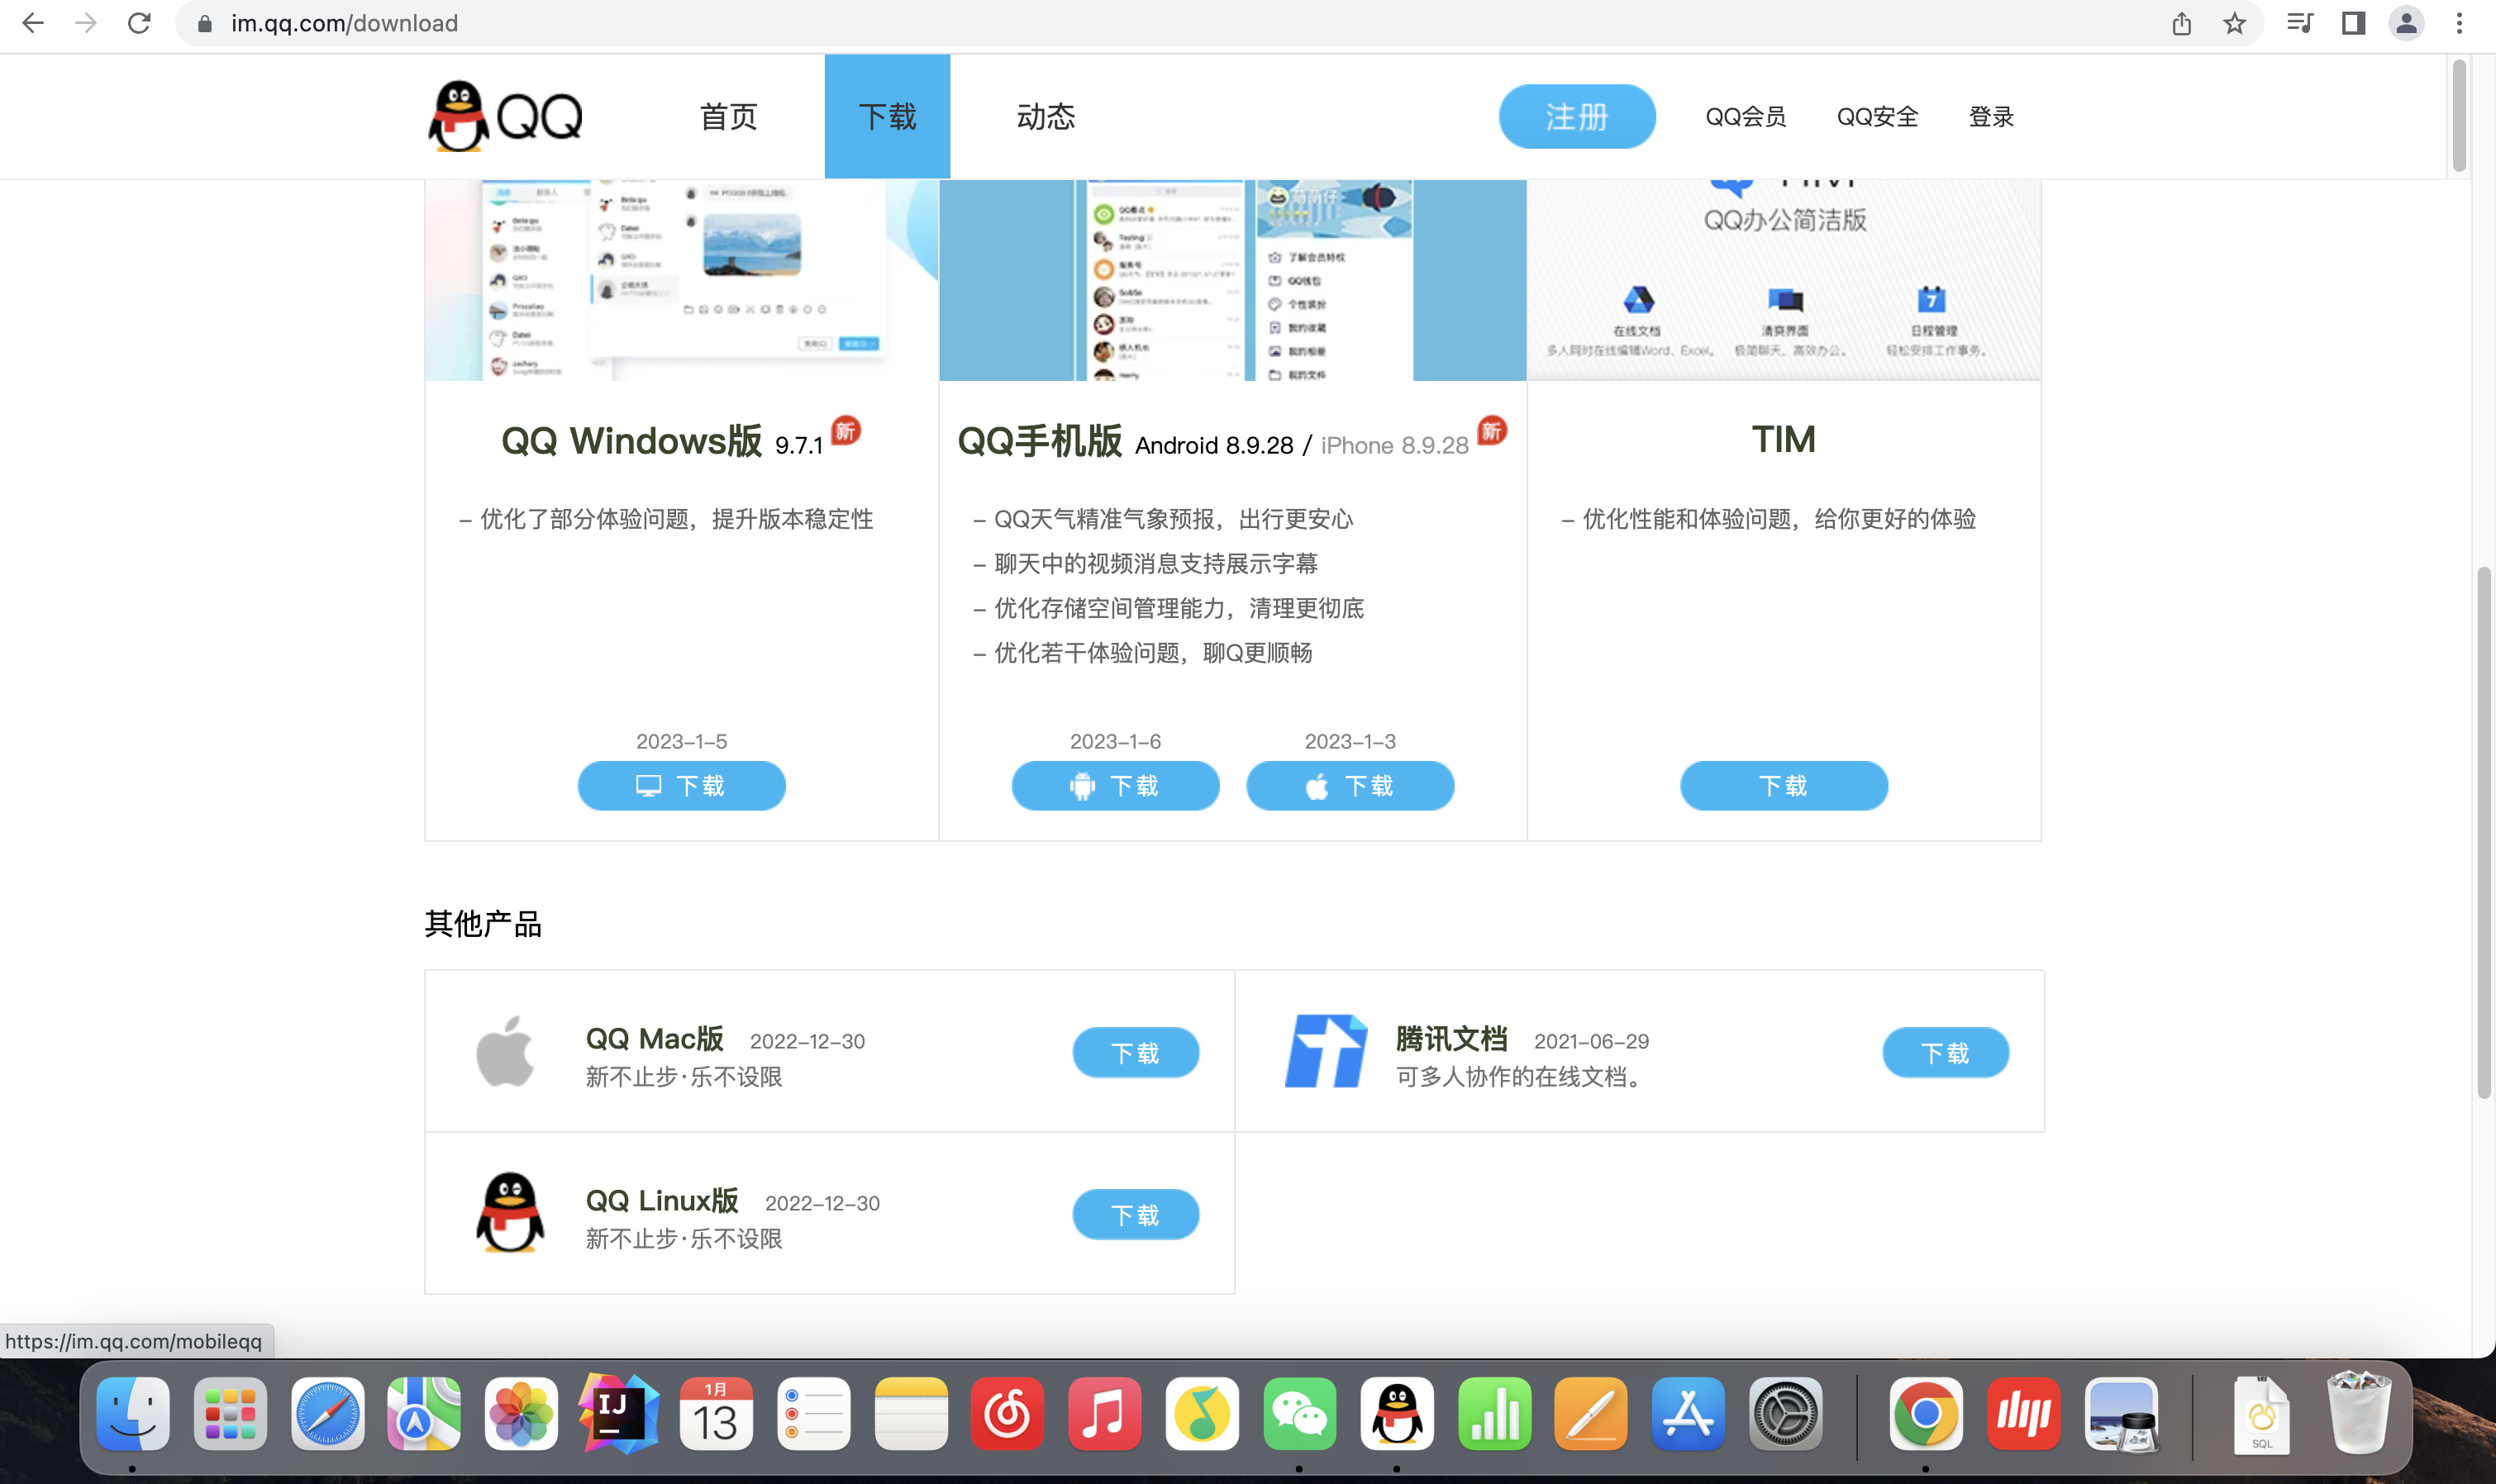
Task: Click the 腾讯文档 title text
Action: click(1451, 1038)
